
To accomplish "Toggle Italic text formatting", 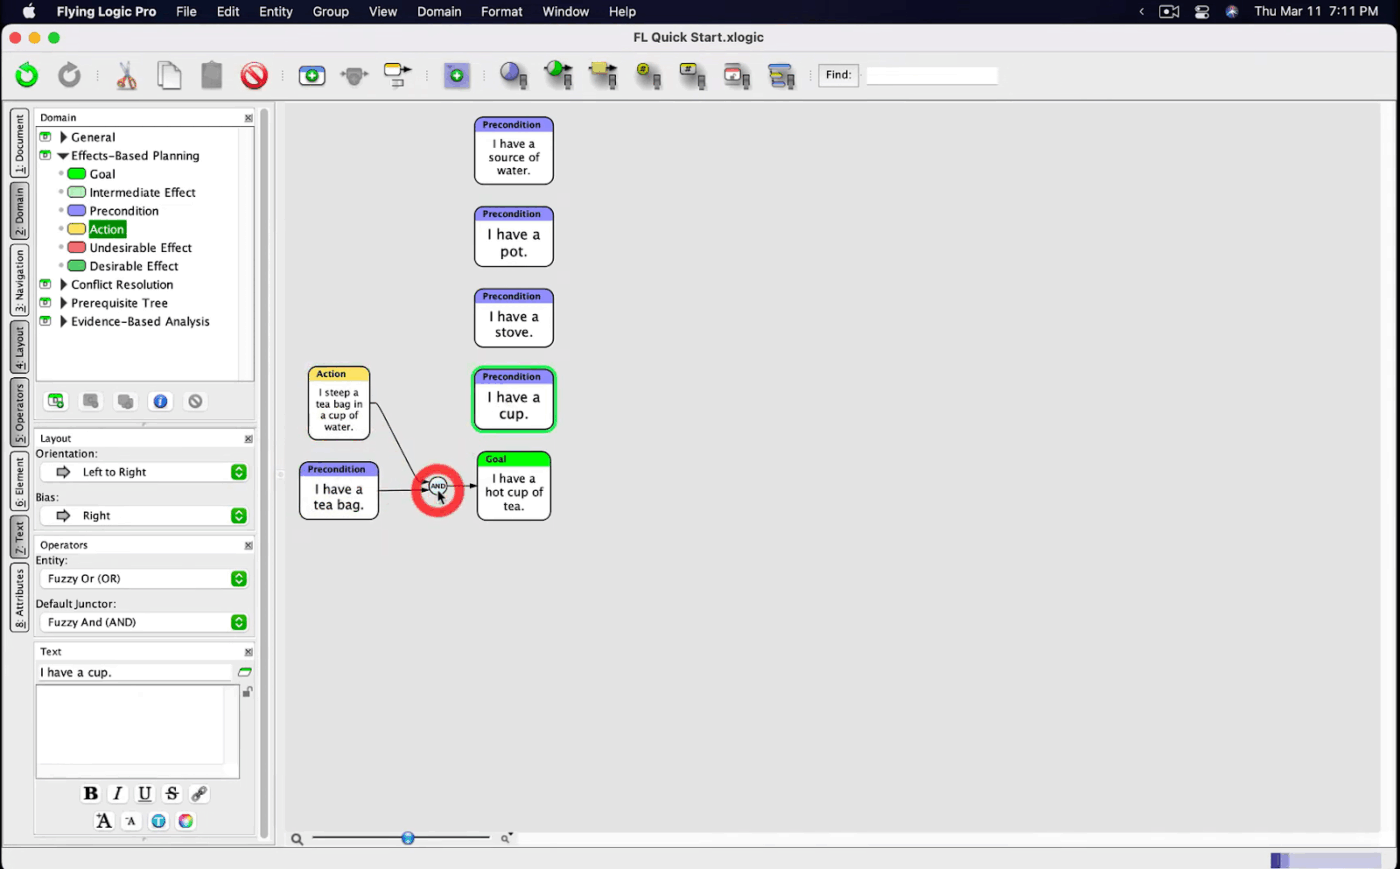I will click(118, 793).
